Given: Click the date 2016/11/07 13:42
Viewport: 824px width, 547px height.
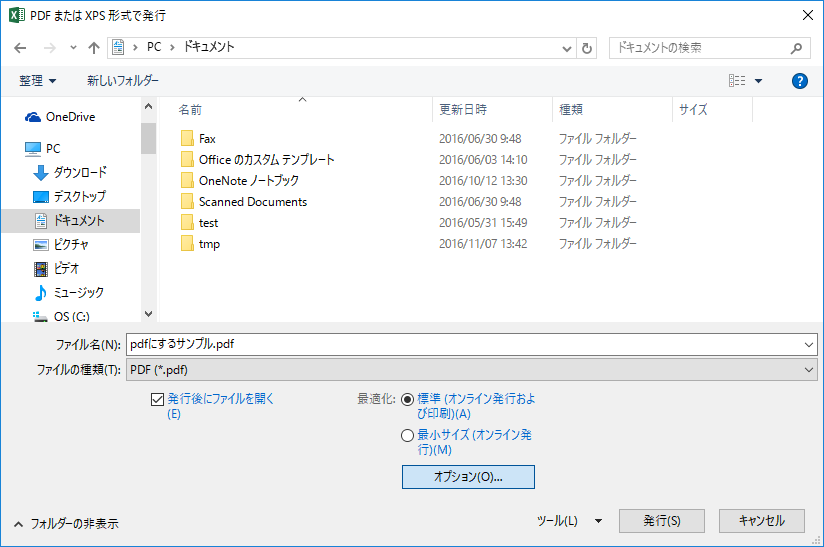Looking at the screenshot, I should [x=483, y=244].
